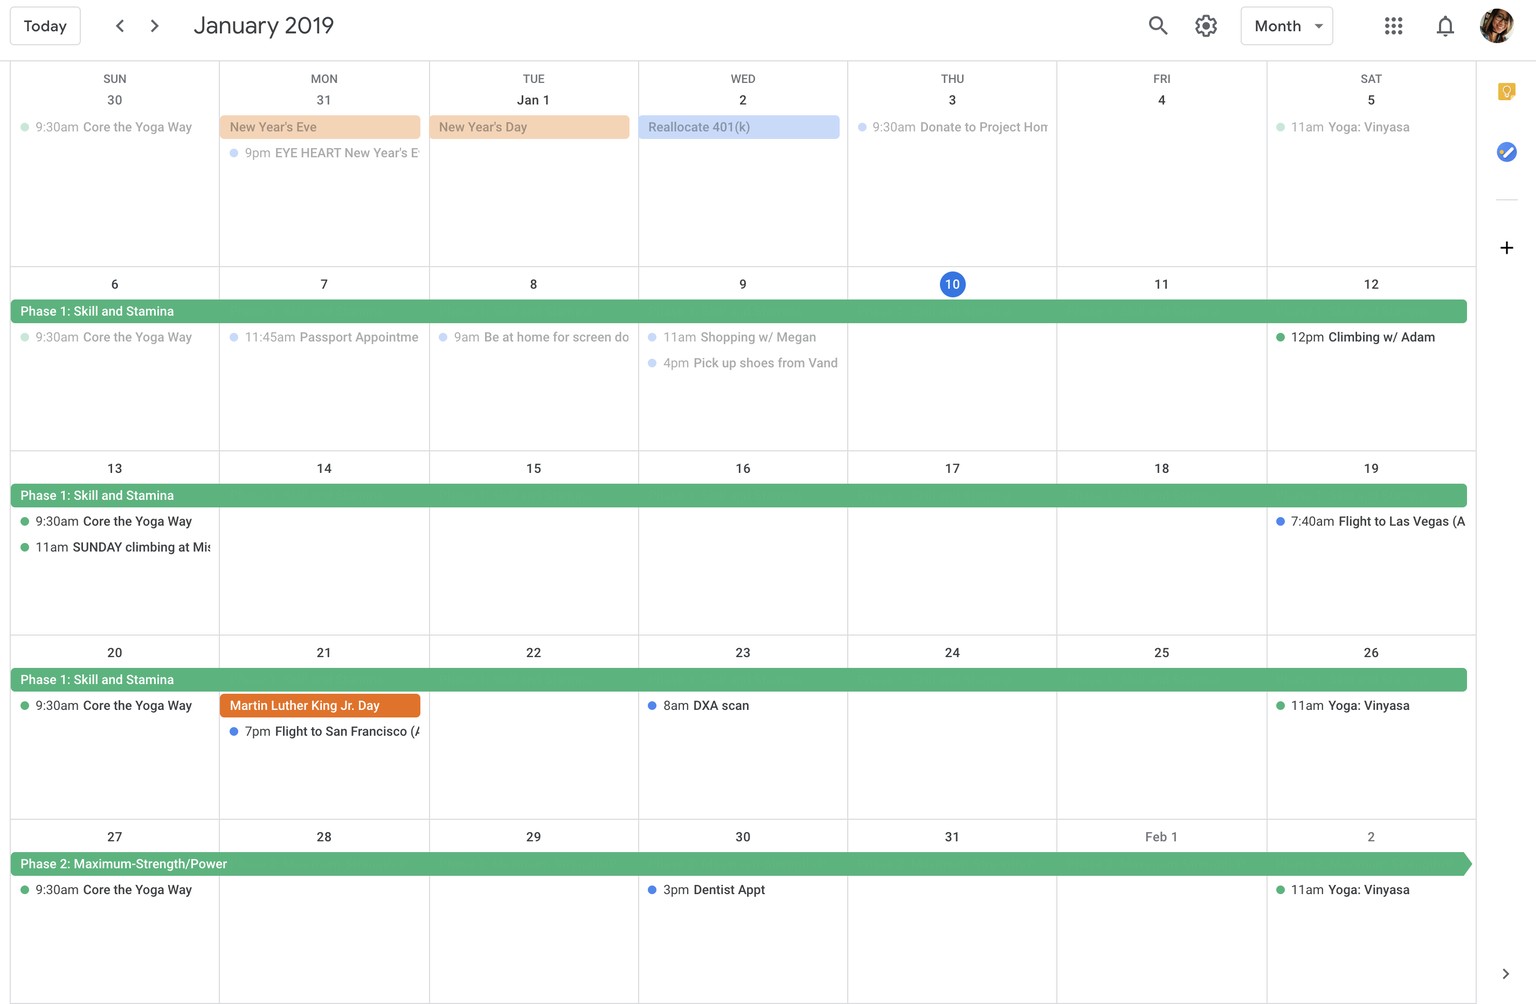
Task: Open the Google apps grid
Action: 1393,26
